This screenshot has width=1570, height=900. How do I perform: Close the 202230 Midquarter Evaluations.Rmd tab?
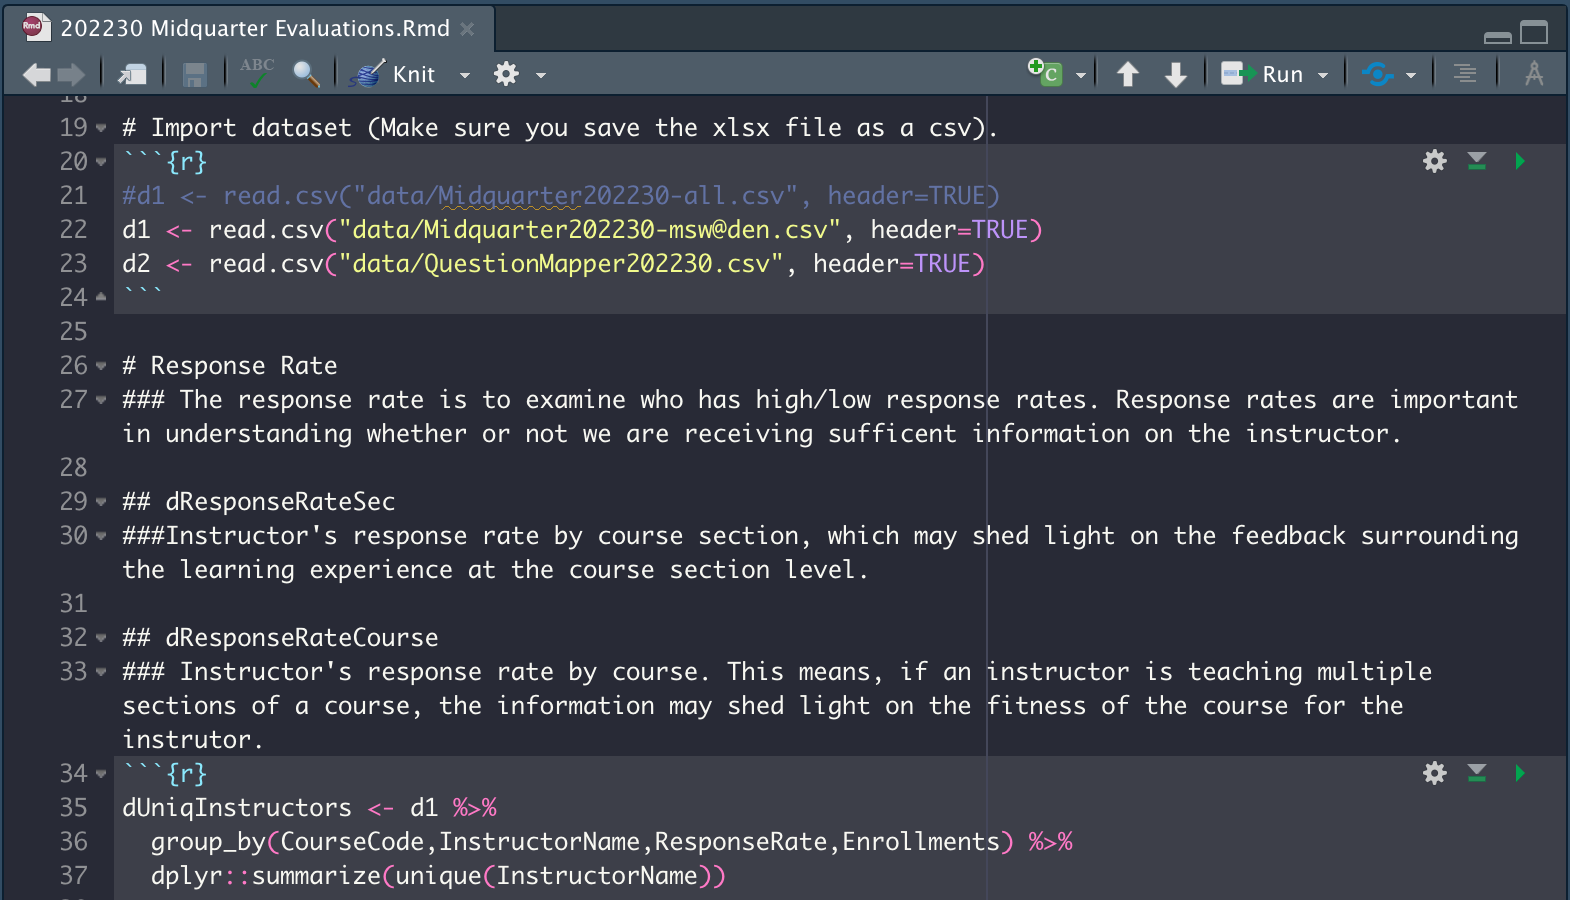467,29
